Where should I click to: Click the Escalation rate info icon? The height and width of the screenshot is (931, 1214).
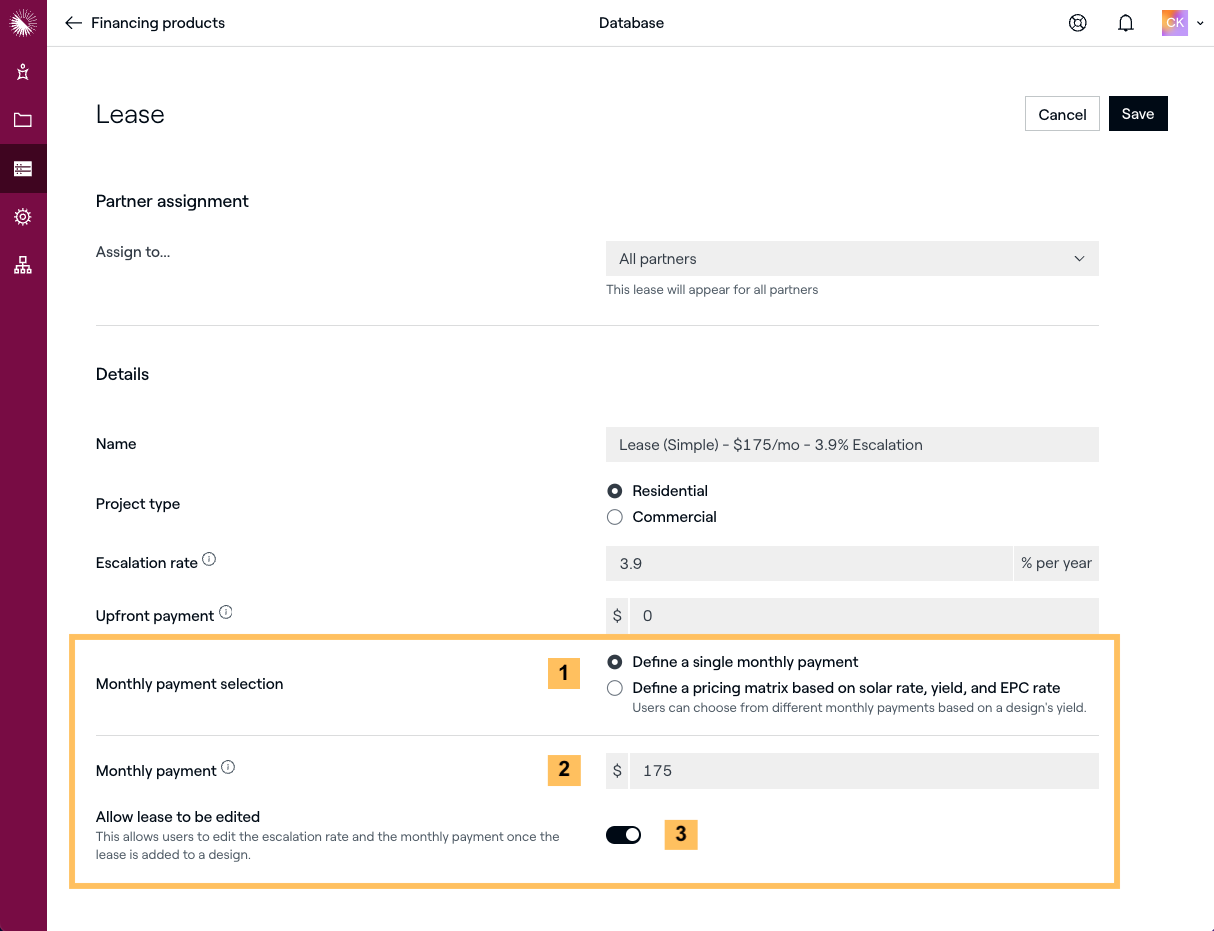[x=209, y=560]
